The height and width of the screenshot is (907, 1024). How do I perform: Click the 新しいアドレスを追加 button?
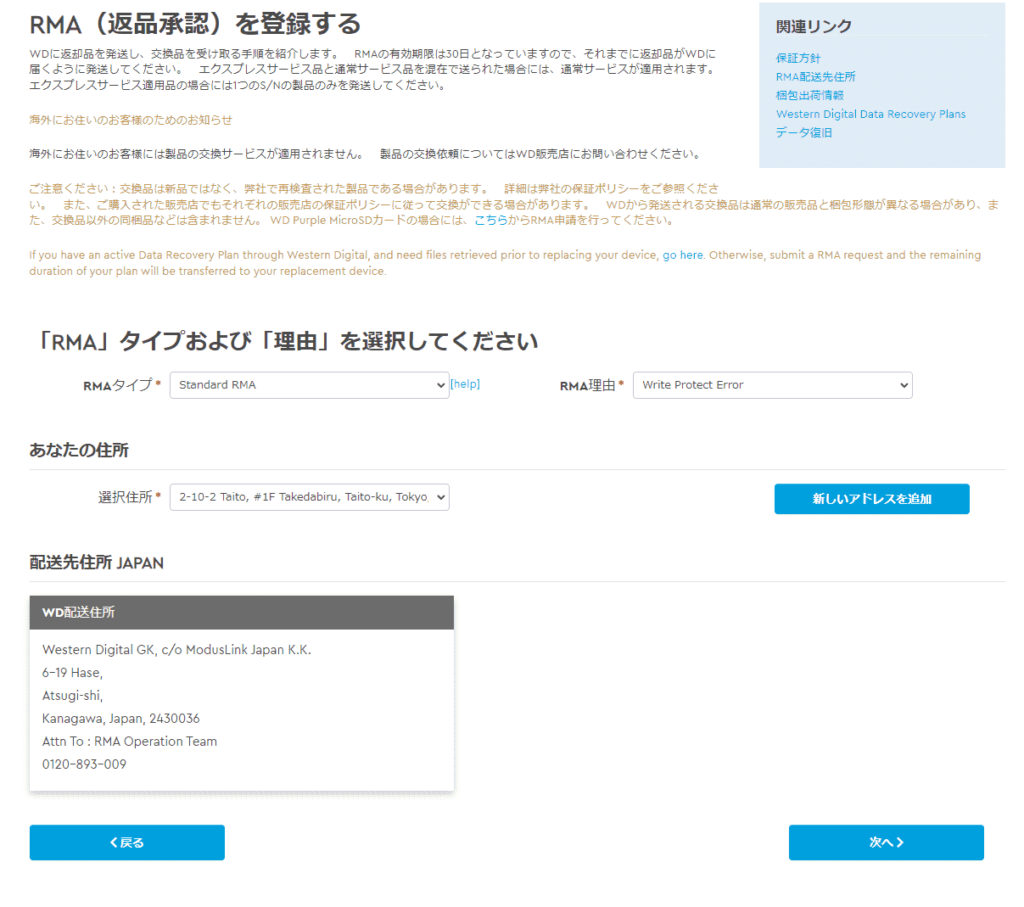click(871, 499)
